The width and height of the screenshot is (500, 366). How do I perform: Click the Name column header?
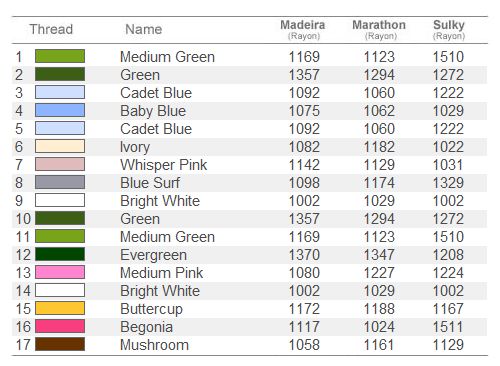(144, 29)
